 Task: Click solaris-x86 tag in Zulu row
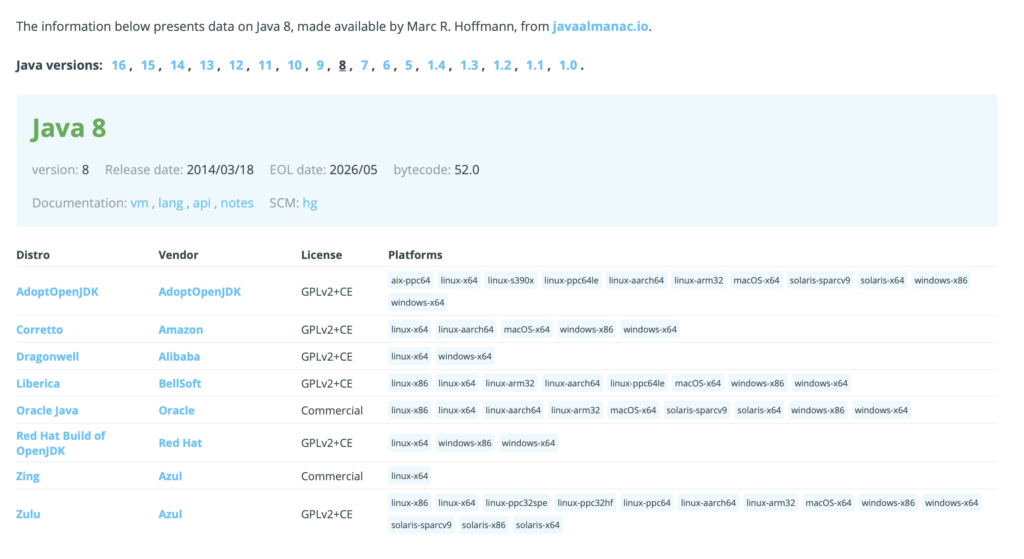point(484,524)
